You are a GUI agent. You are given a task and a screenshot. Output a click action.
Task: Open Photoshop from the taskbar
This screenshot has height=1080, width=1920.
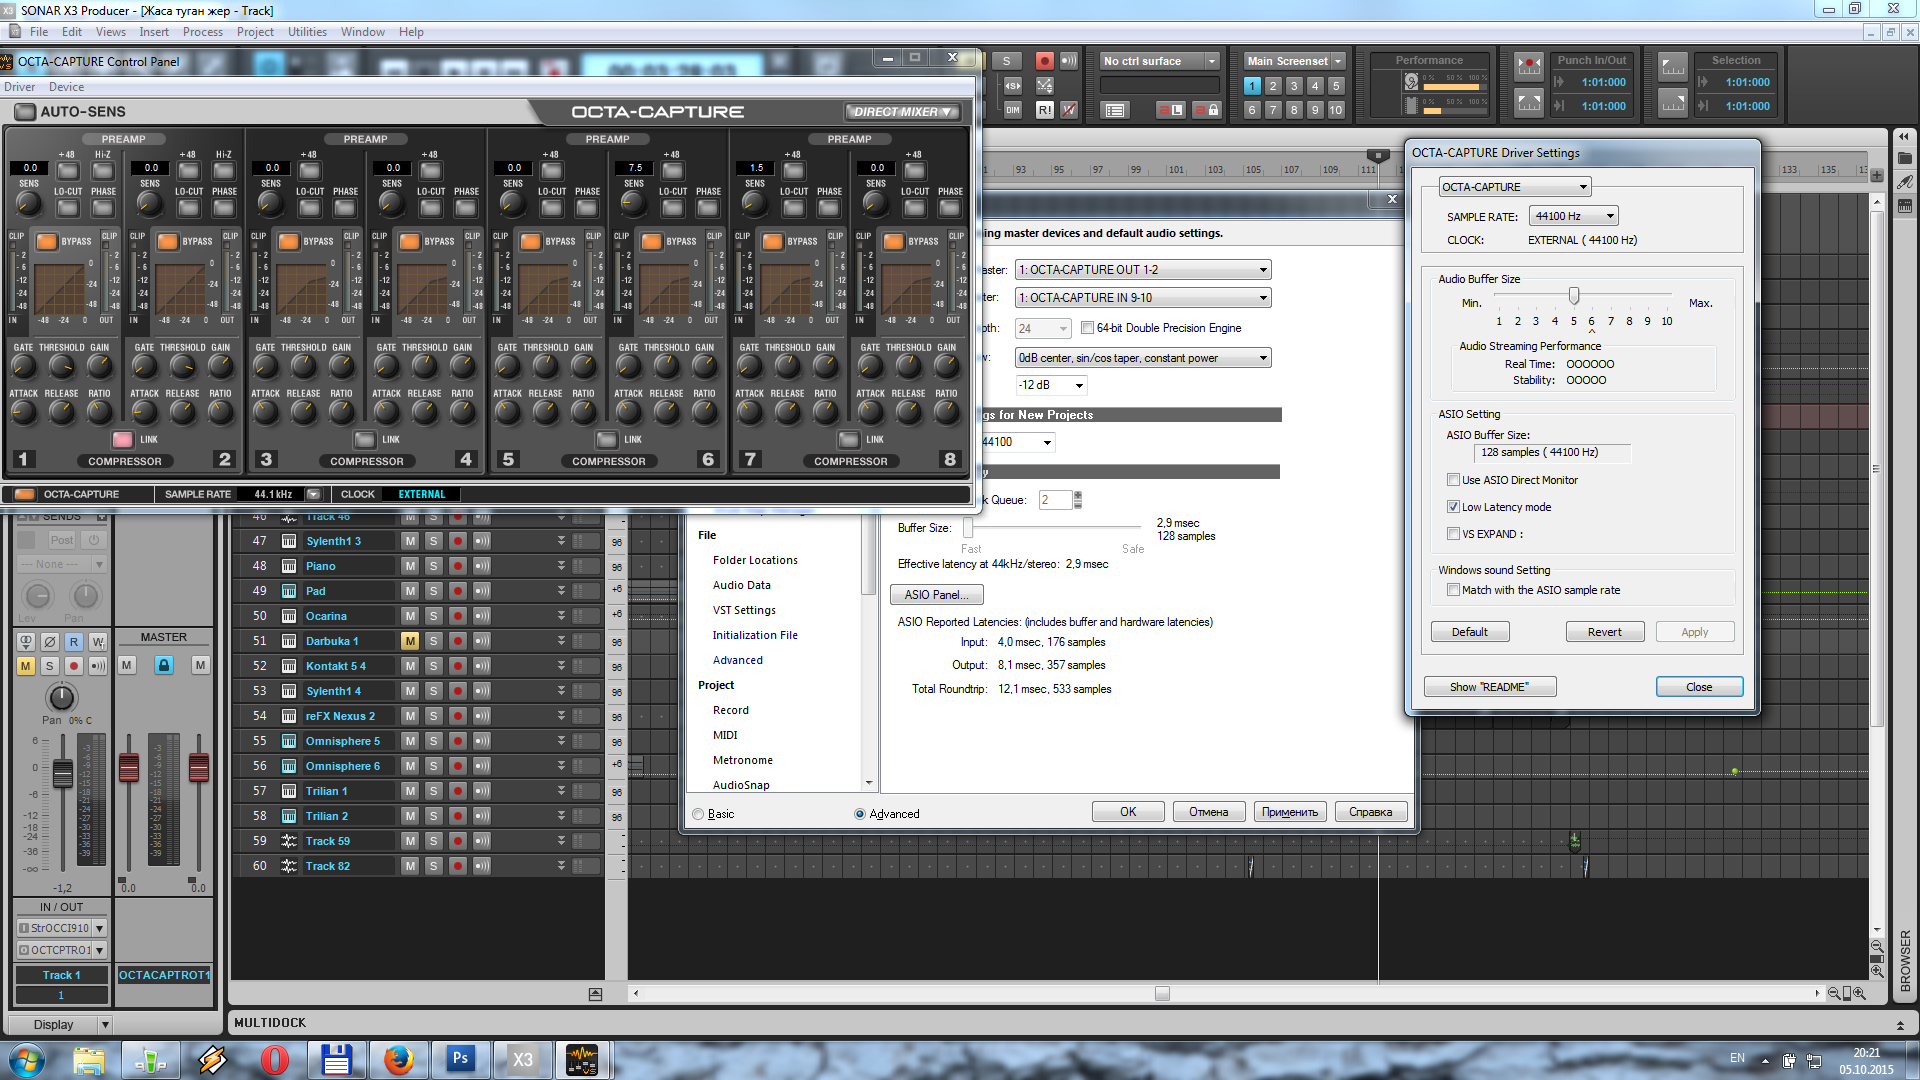(x=460, y=1059)
